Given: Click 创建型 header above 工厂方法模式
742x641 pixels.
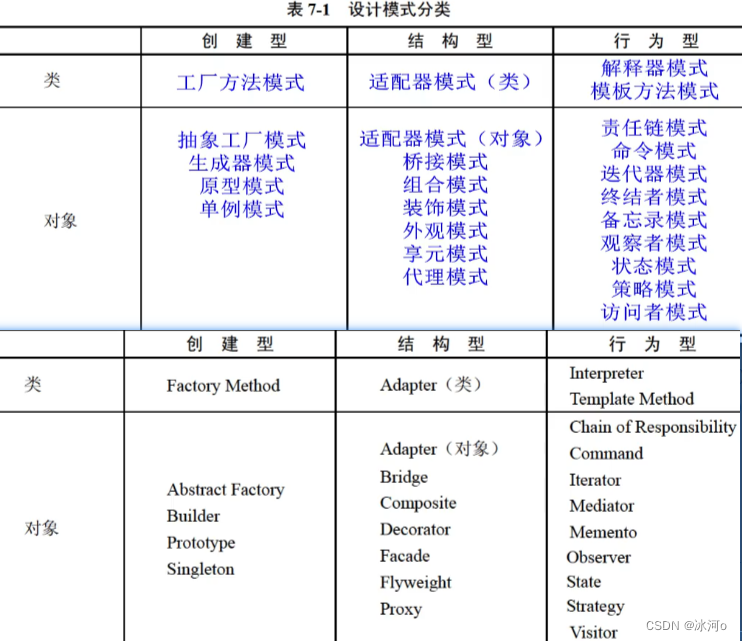Looking at the screenshot, I should click(244, 41).
